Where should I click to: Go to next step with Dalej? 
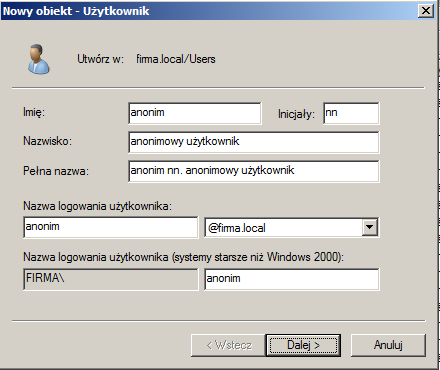tap(303, 345)
